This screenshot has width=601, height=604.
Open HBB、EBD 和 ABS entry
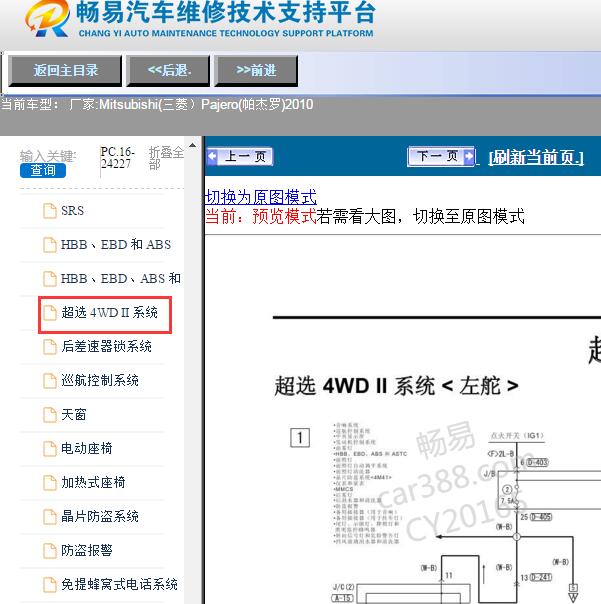116,245
